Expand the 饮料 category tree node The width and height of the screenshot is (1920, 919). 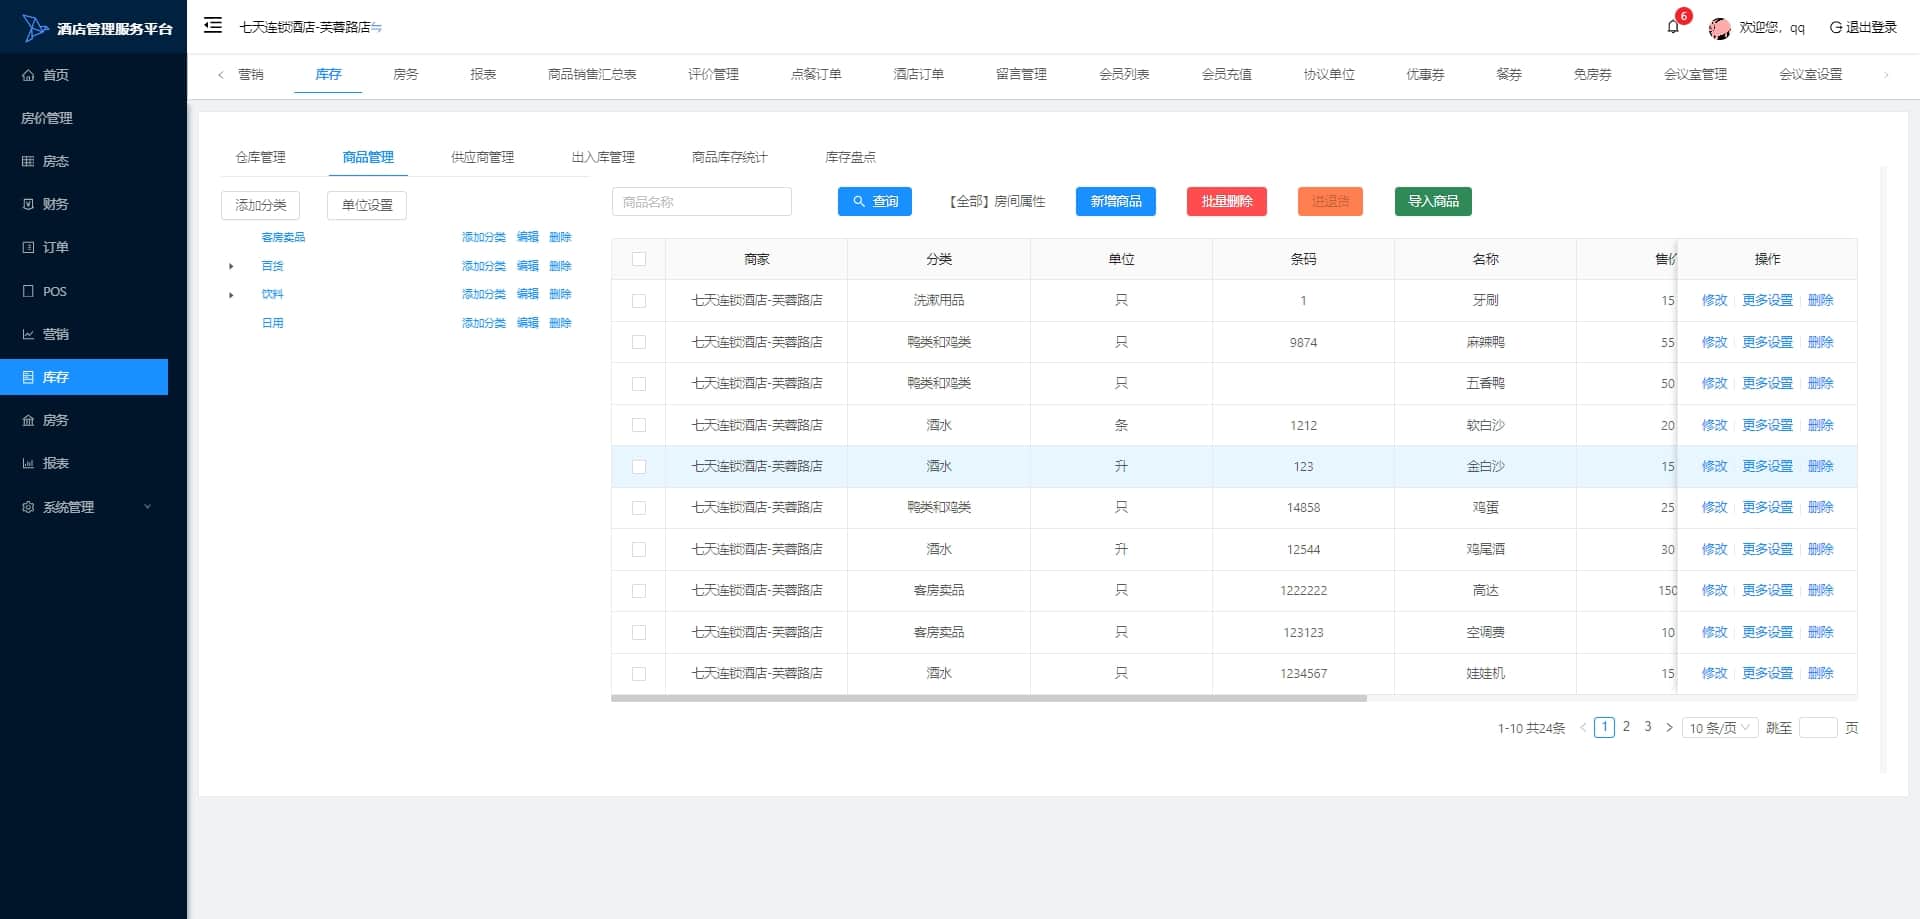[x=231, y=295]
